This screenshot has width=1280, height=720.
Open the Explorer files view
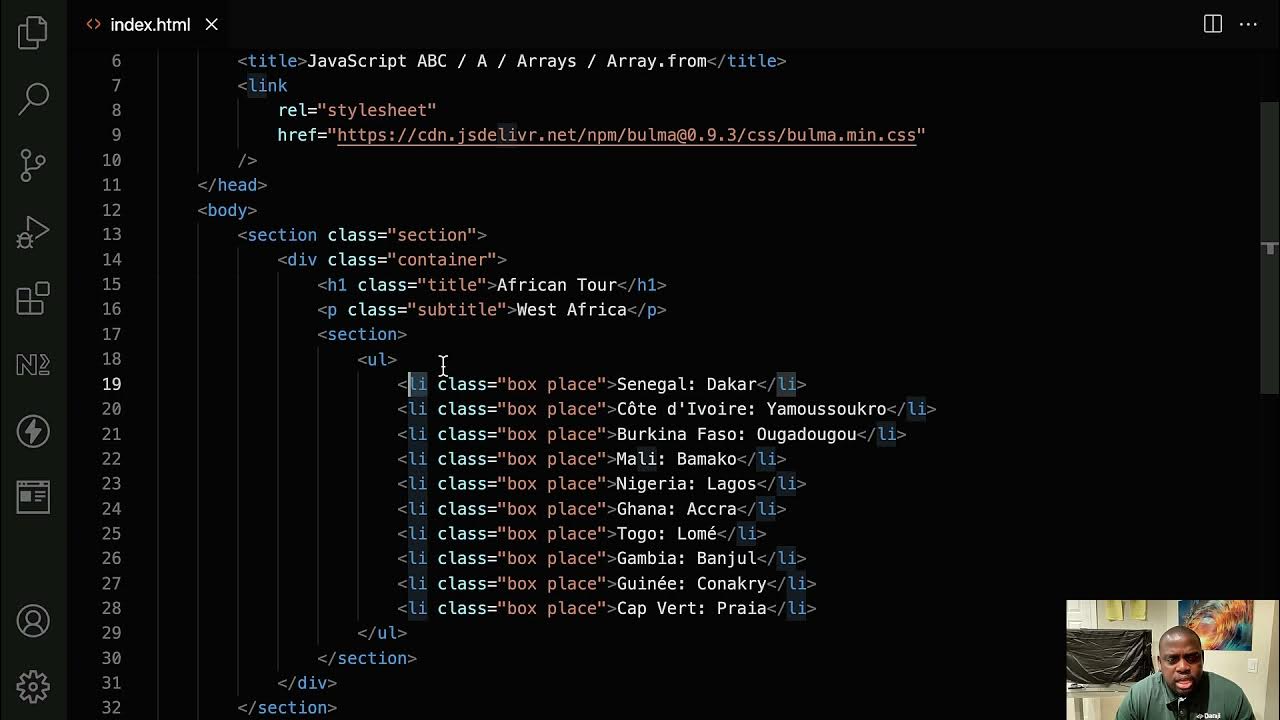coord(33,32)
